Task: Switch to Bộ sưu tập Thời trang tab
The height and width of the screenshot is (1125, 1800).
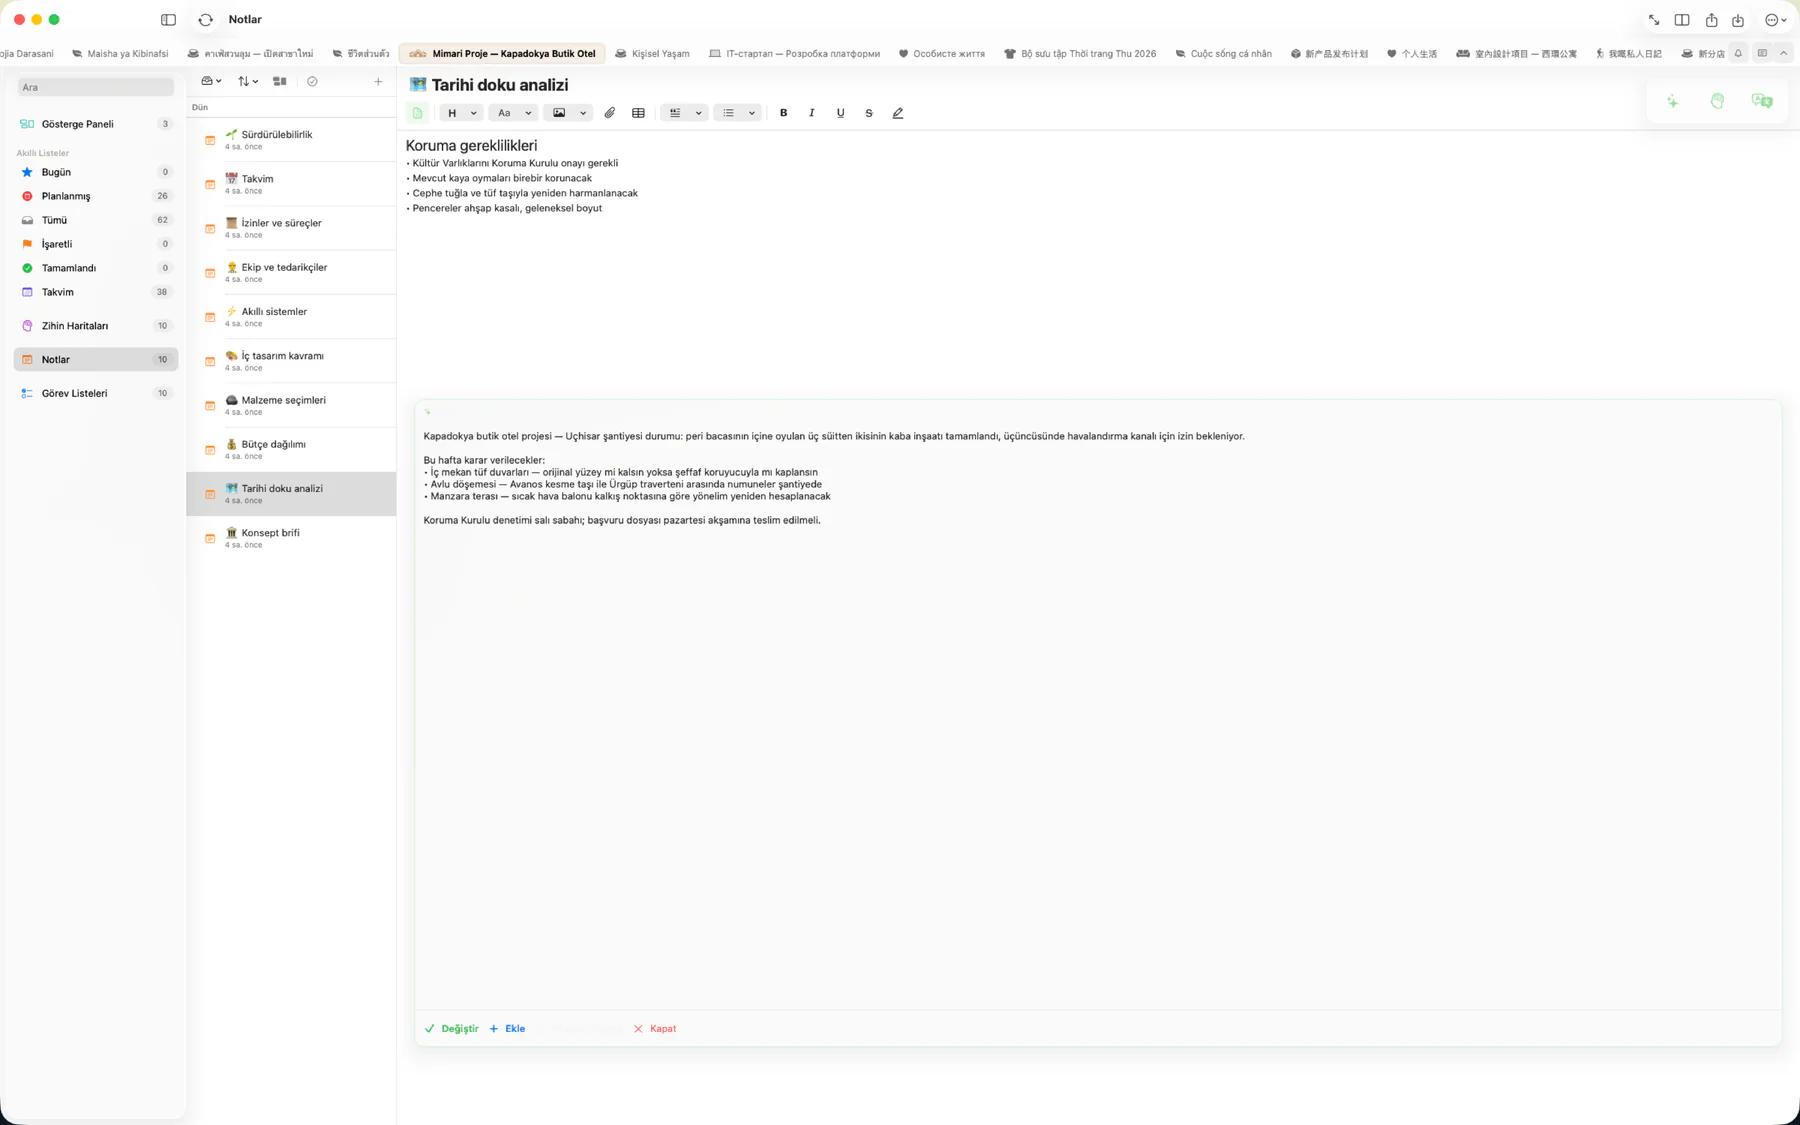Action: 1080,54
